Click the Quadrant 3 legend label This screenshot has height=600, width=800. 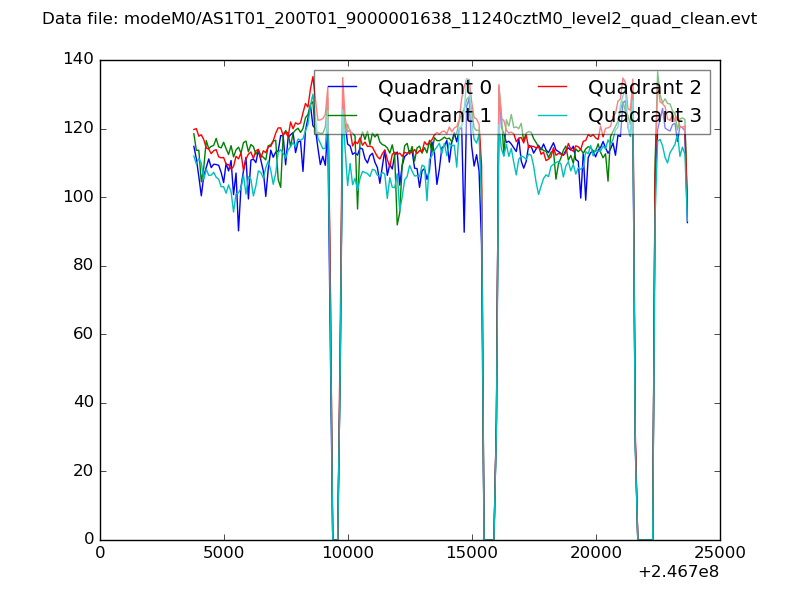pyautogui.click(x=644, y=115)
